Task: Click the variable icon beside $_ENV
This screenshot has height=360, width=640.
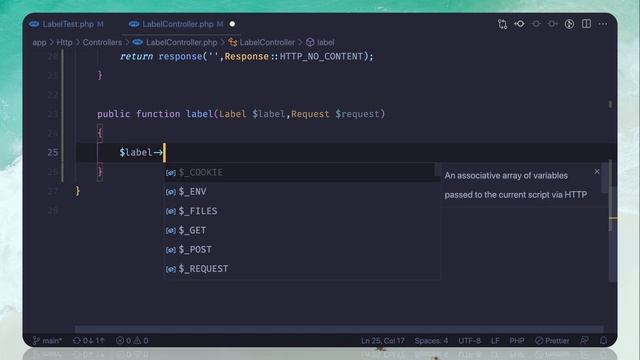Action: coord(171,192)
